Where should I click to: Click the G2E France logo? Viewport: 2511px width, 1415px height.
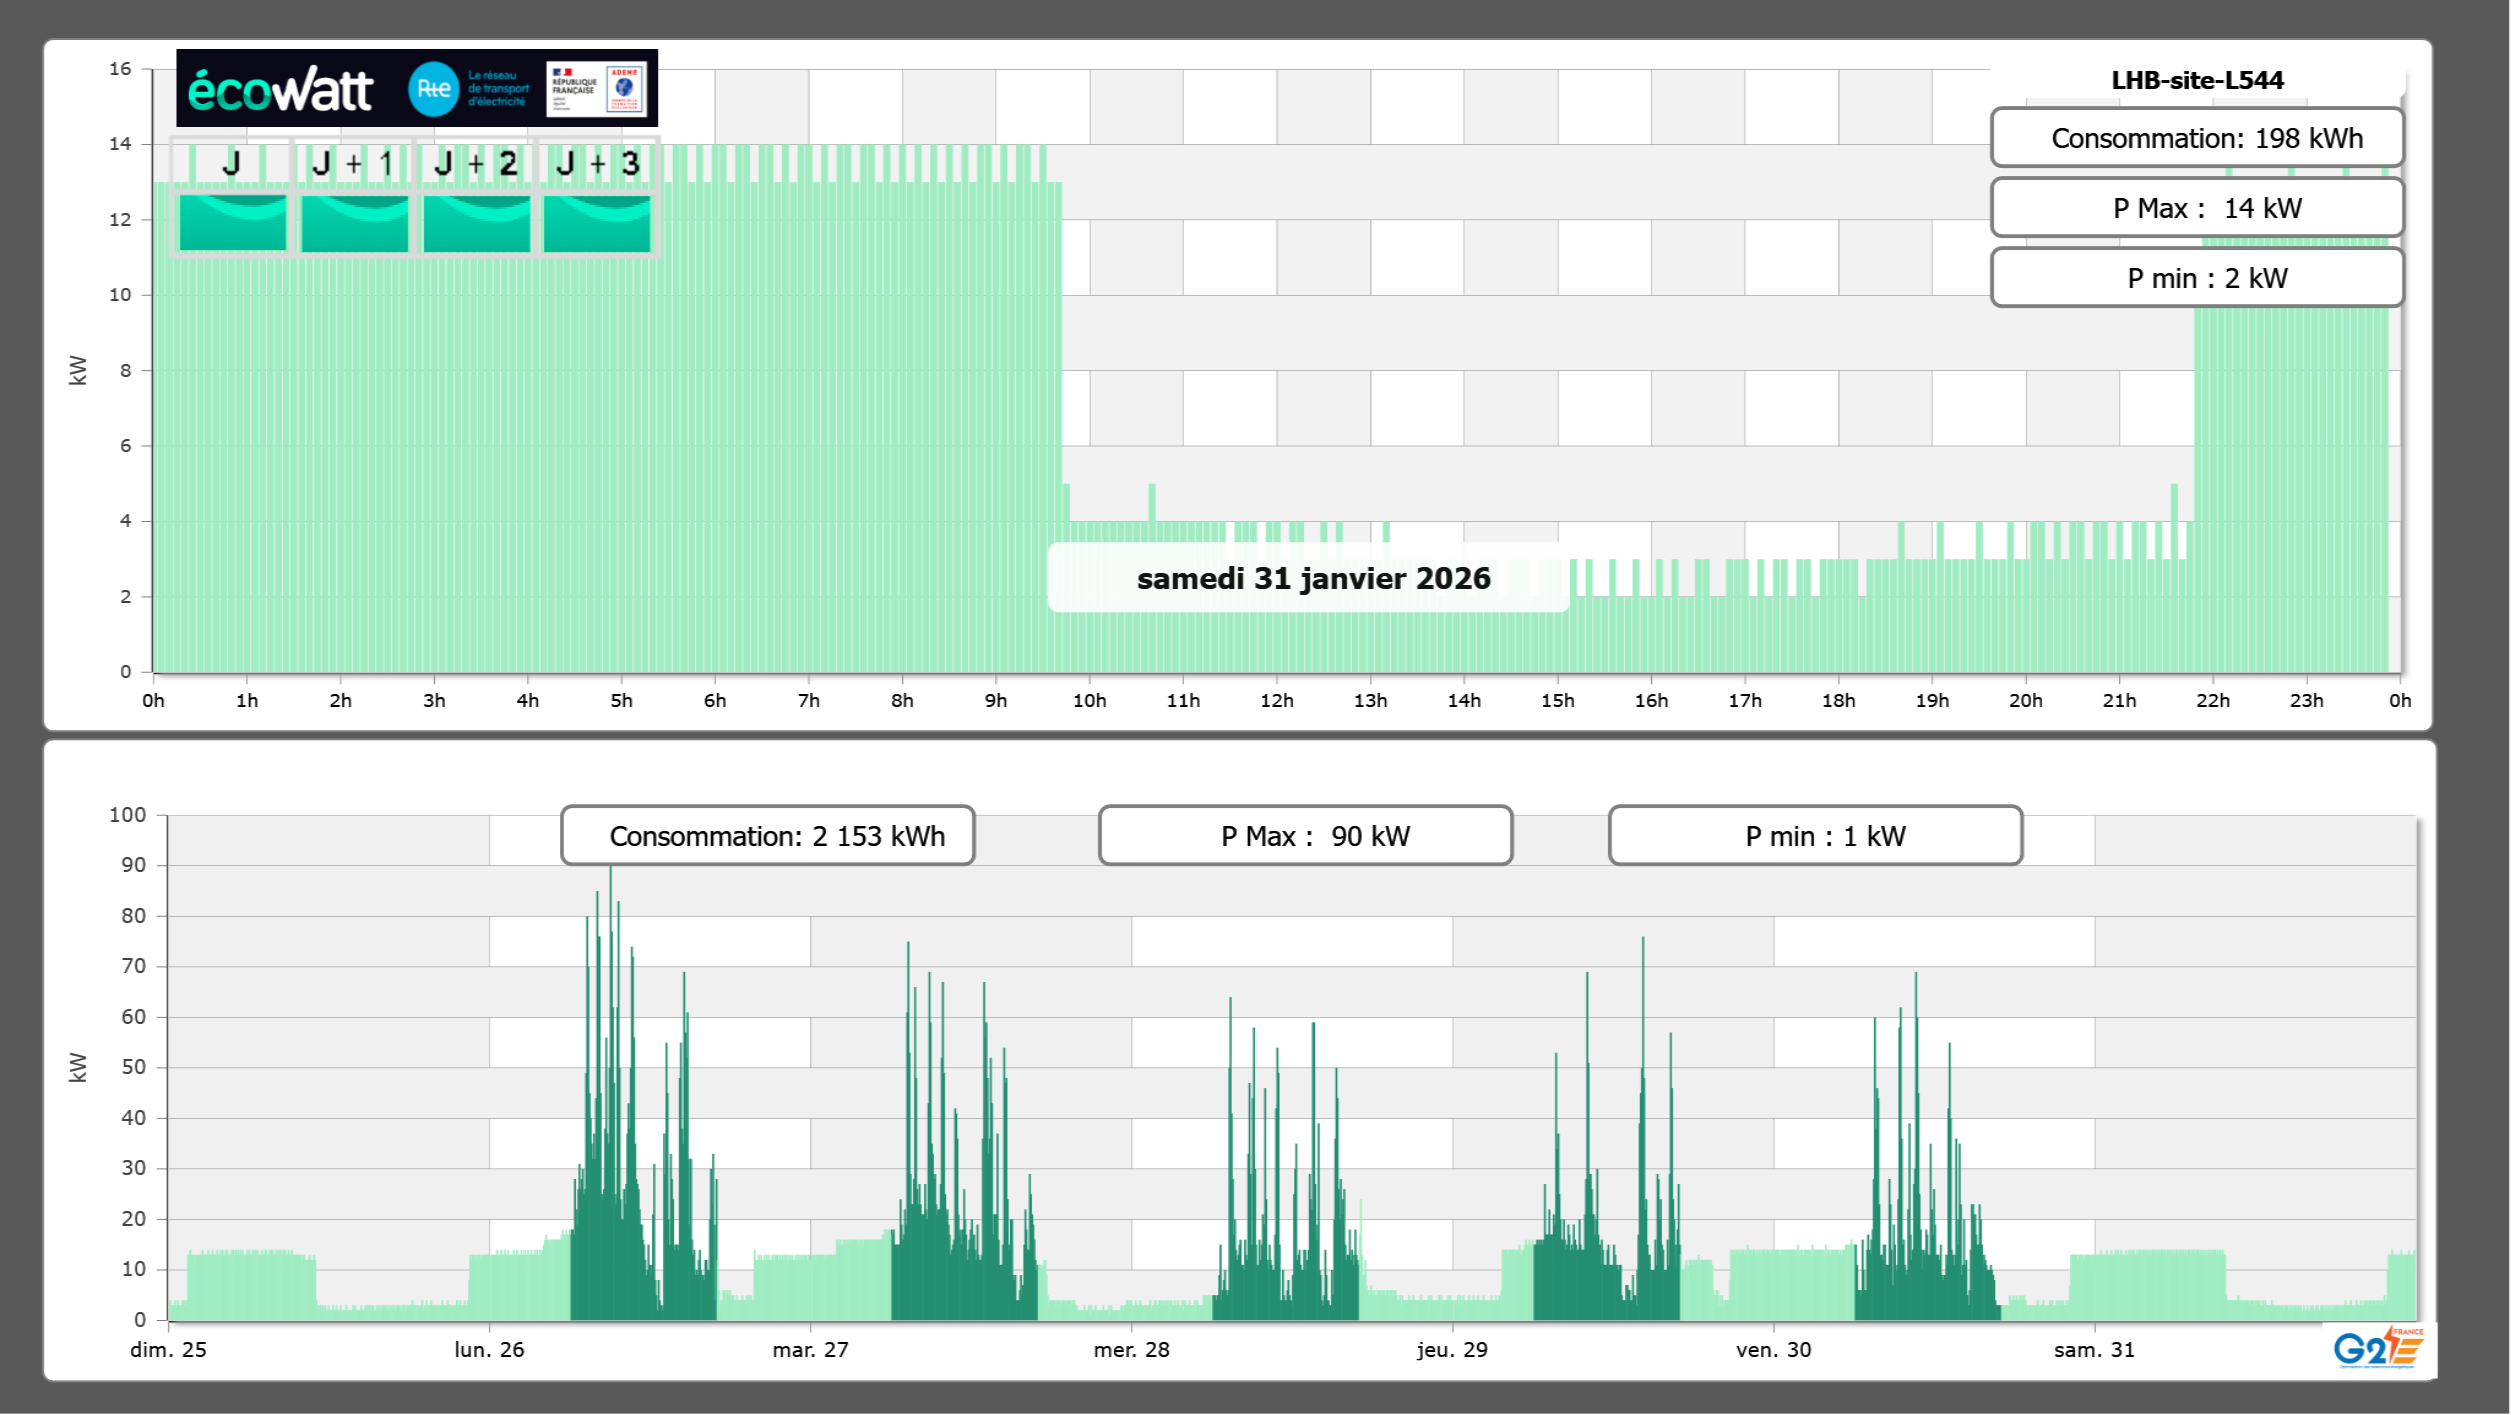point(2378,1348)
